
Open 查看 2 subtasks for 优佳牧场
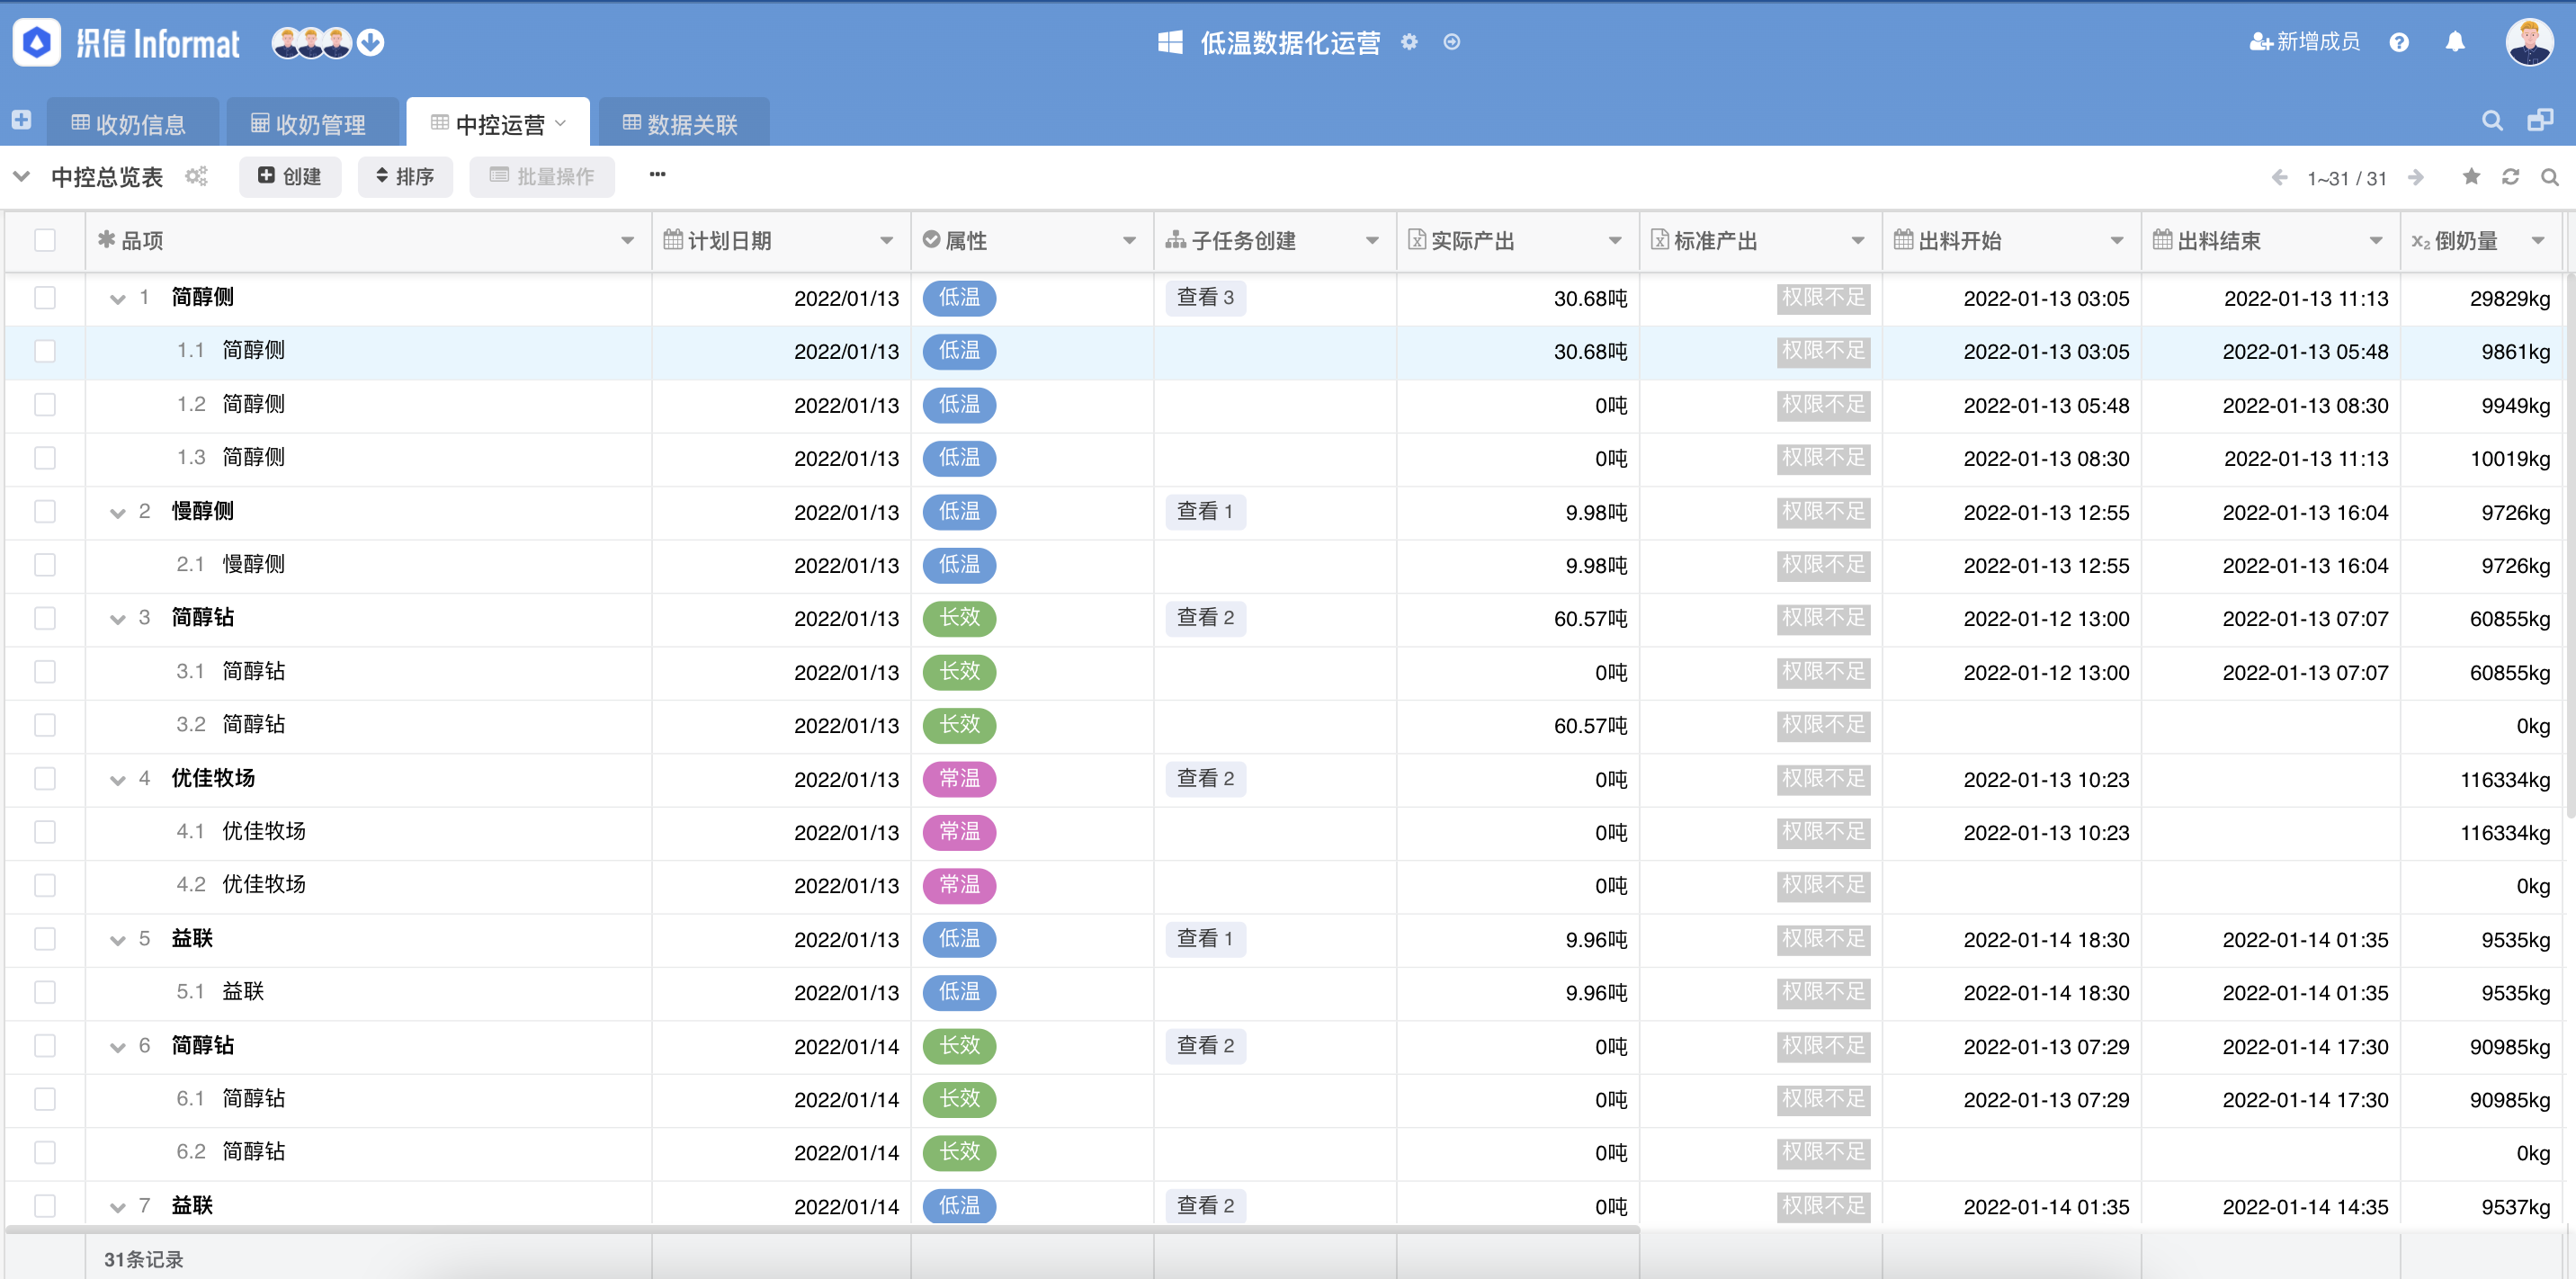click(1205, 779)
